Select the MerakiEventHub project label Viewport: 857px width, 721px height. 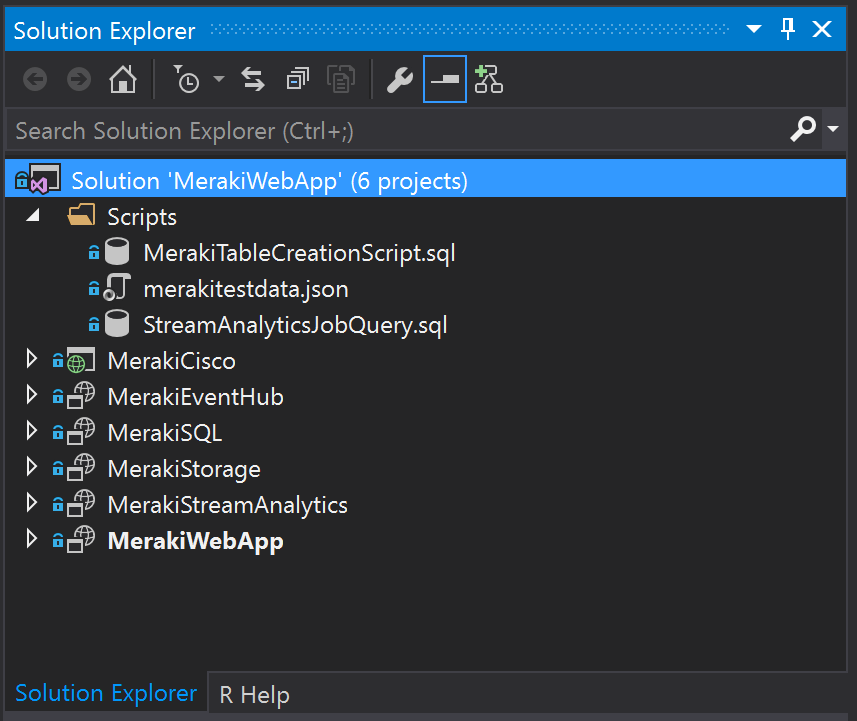tap(196, 397)
